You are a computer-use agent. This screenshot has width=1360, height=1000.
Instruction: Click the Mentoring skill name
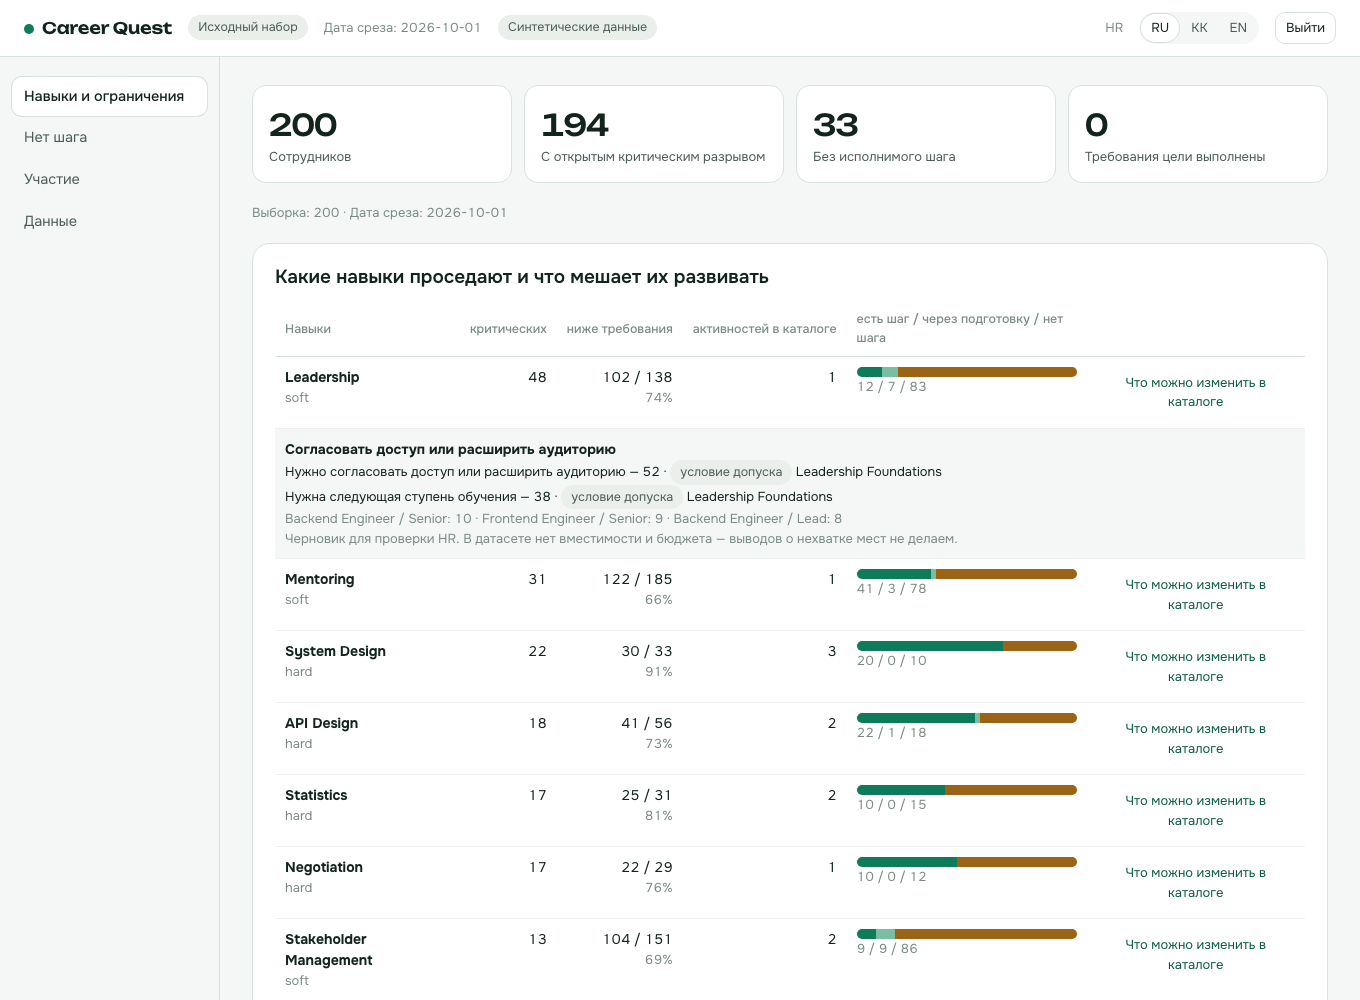(319, 579)
